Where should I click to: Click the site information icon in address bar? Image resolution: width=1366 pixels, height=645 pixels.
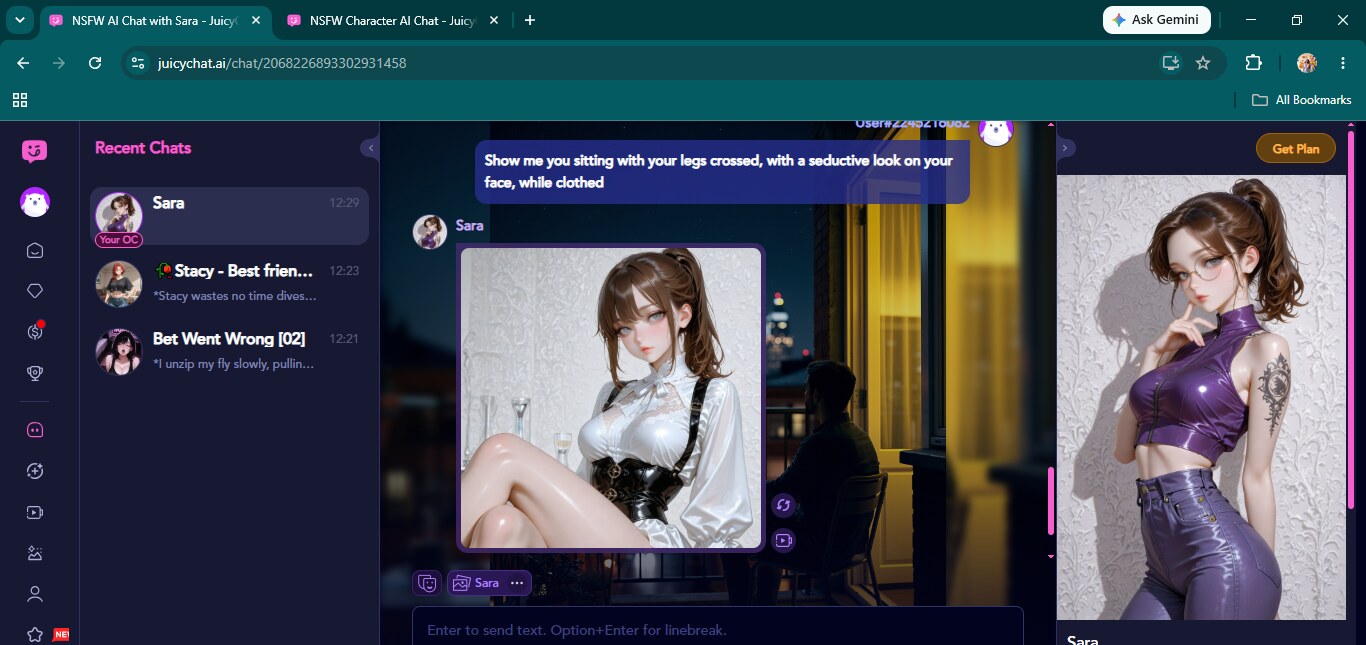point(138,63)
